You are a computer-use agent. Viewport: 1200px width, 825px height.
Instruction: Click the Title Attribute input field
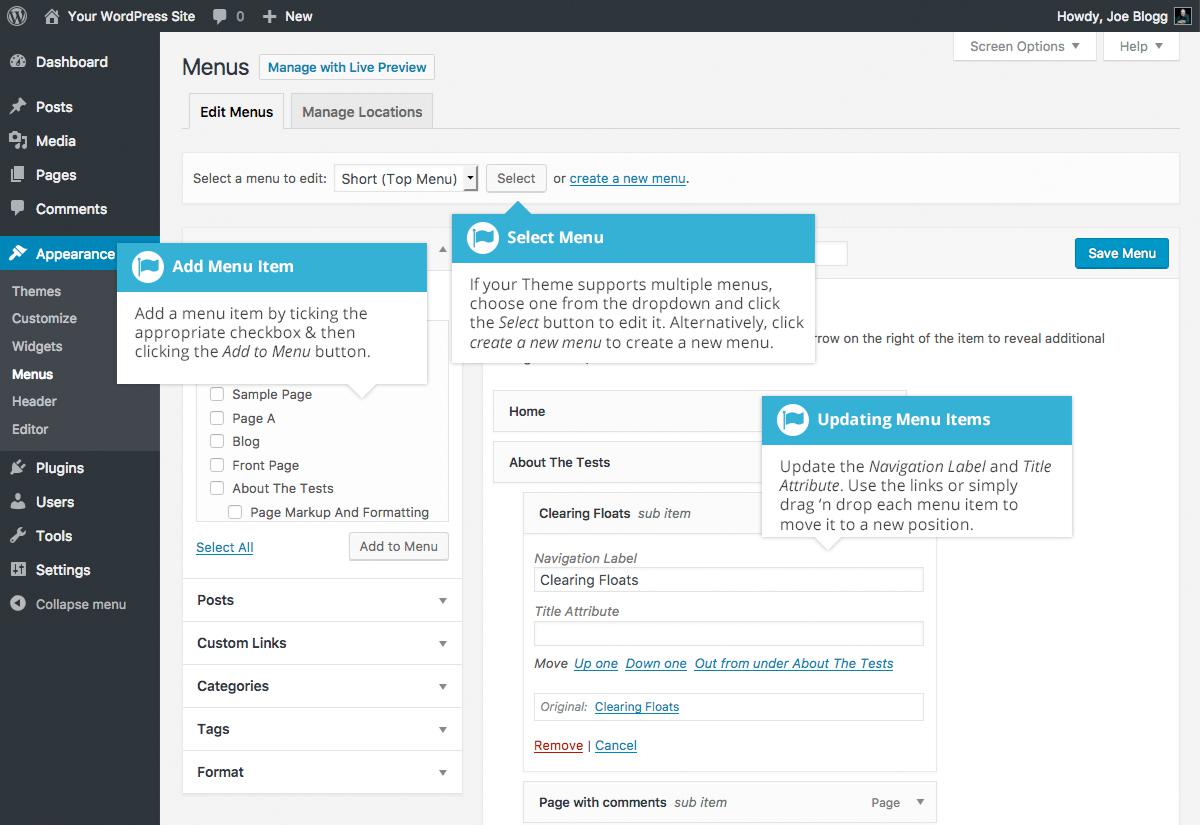[729, 633]
